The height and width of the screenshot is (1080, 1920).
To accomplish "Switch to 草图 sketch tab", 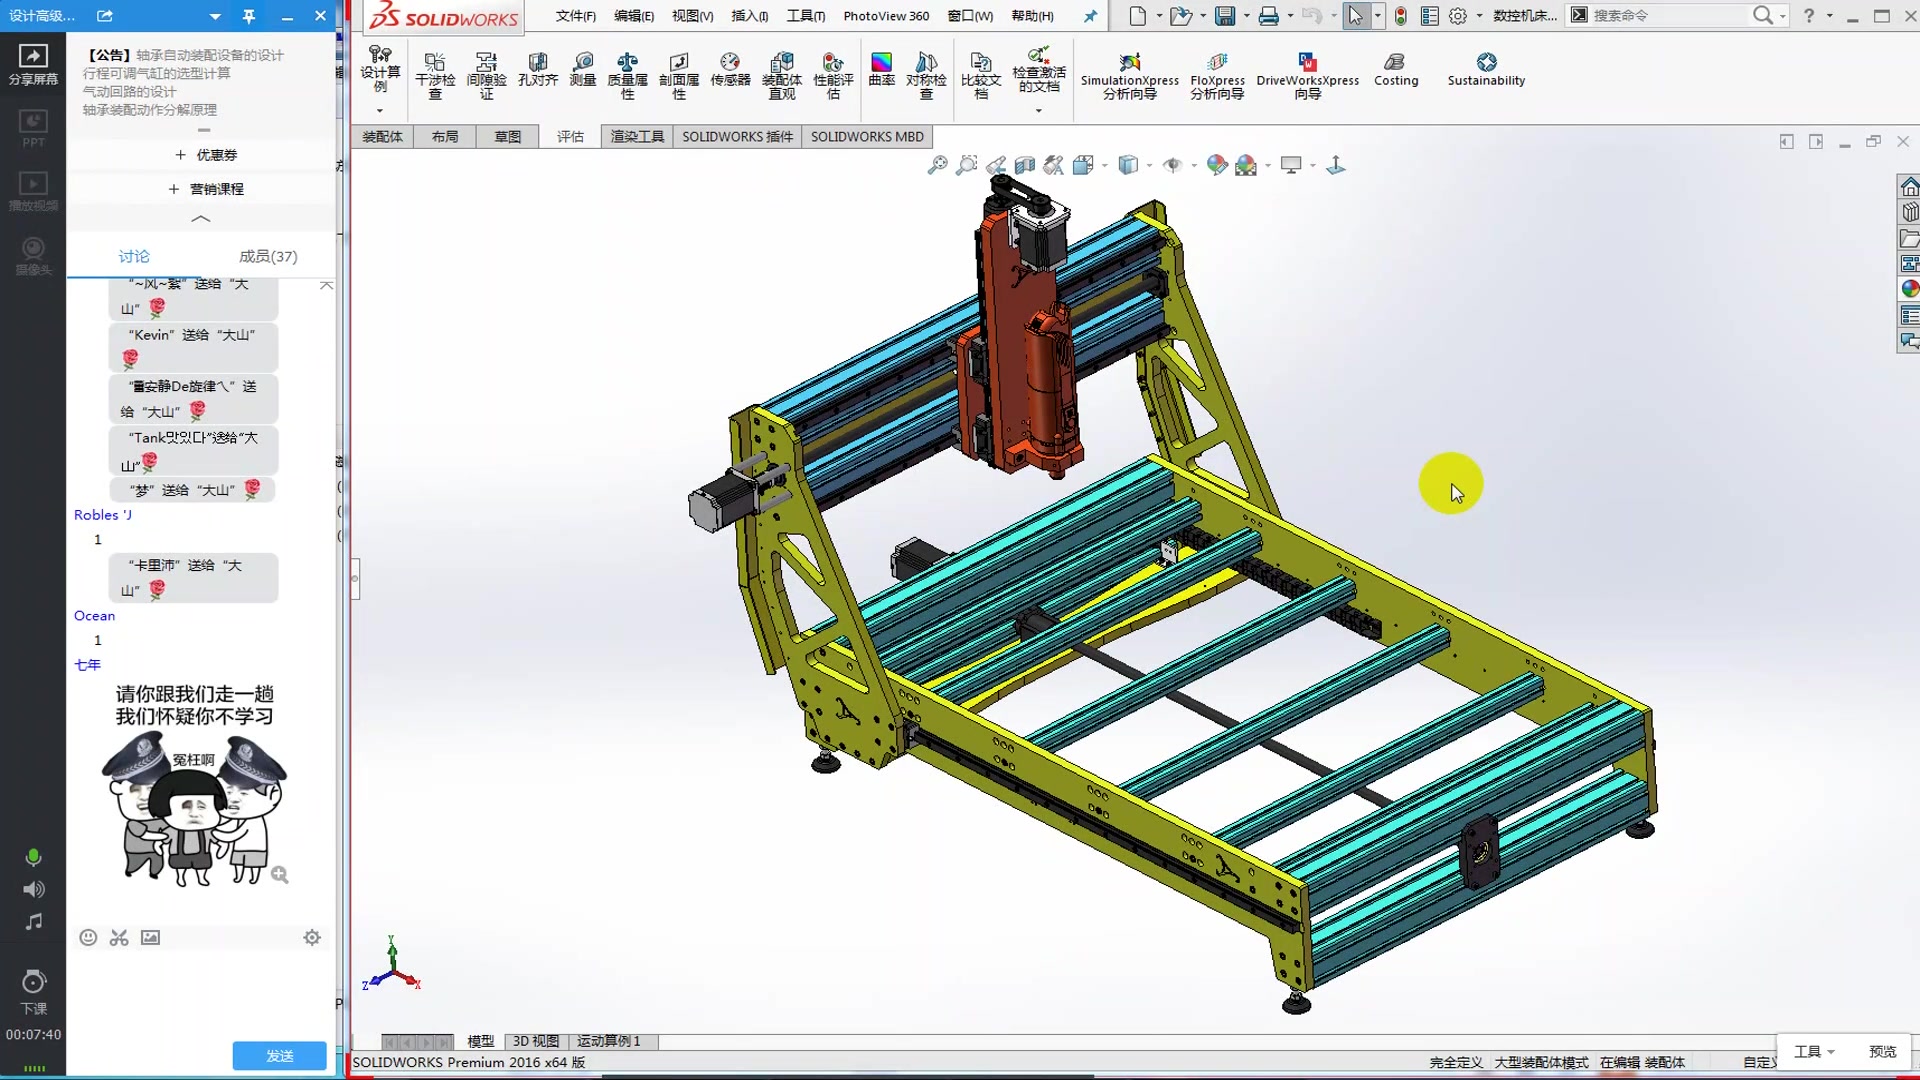I will pyautogui.click(x=508, y=136).
